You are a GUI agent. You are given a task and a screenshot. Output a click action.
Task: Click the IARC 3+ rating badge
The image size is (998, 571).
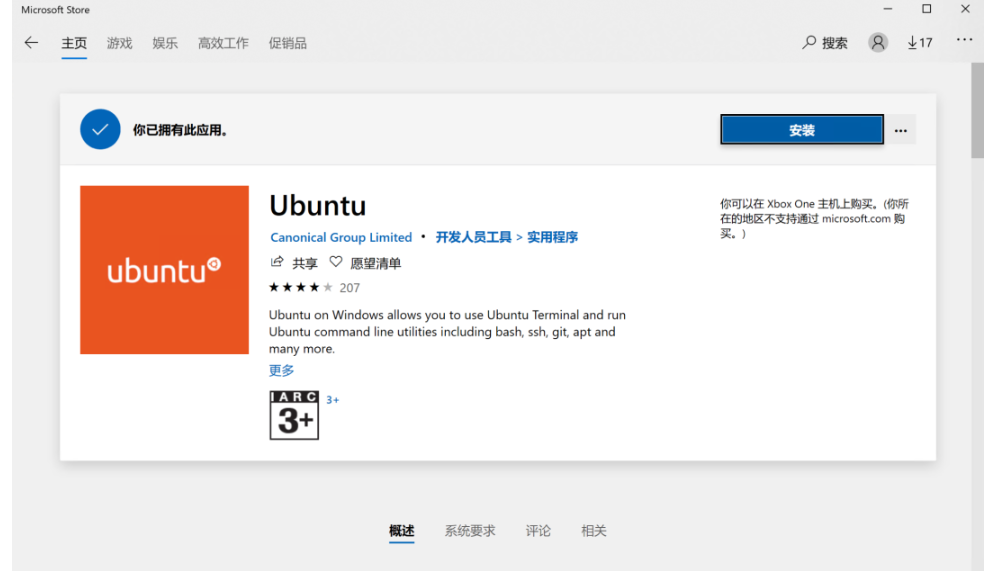(294, 415)
